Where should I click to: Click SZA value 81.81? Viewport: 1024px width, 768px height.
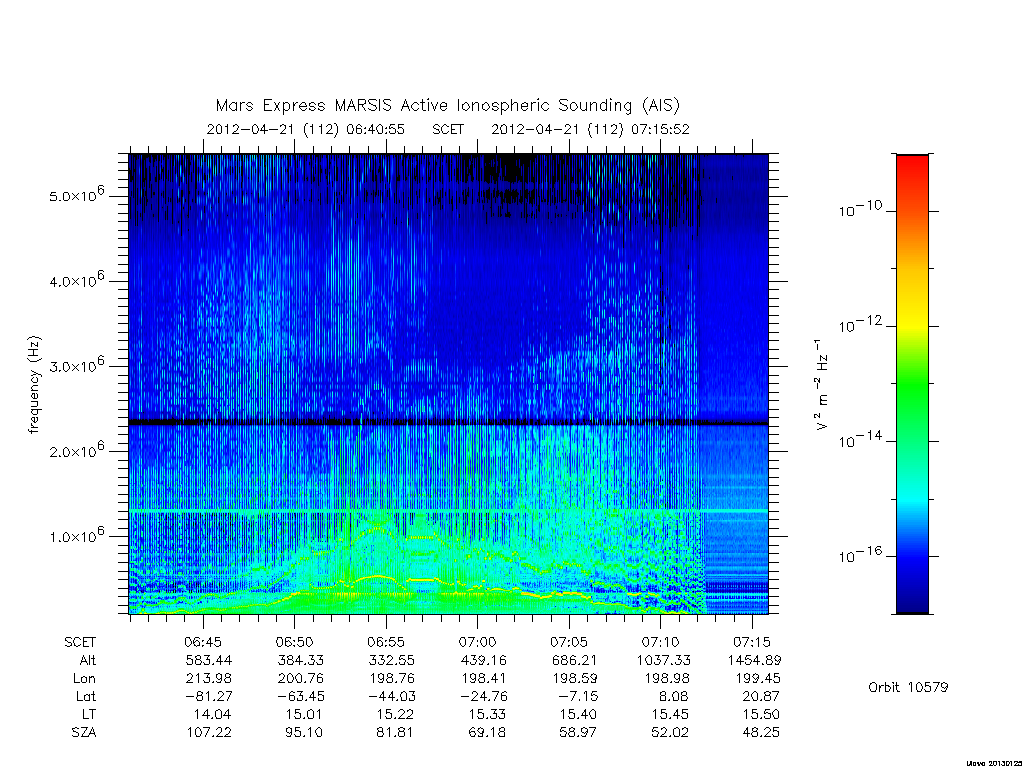pos(394,732)
